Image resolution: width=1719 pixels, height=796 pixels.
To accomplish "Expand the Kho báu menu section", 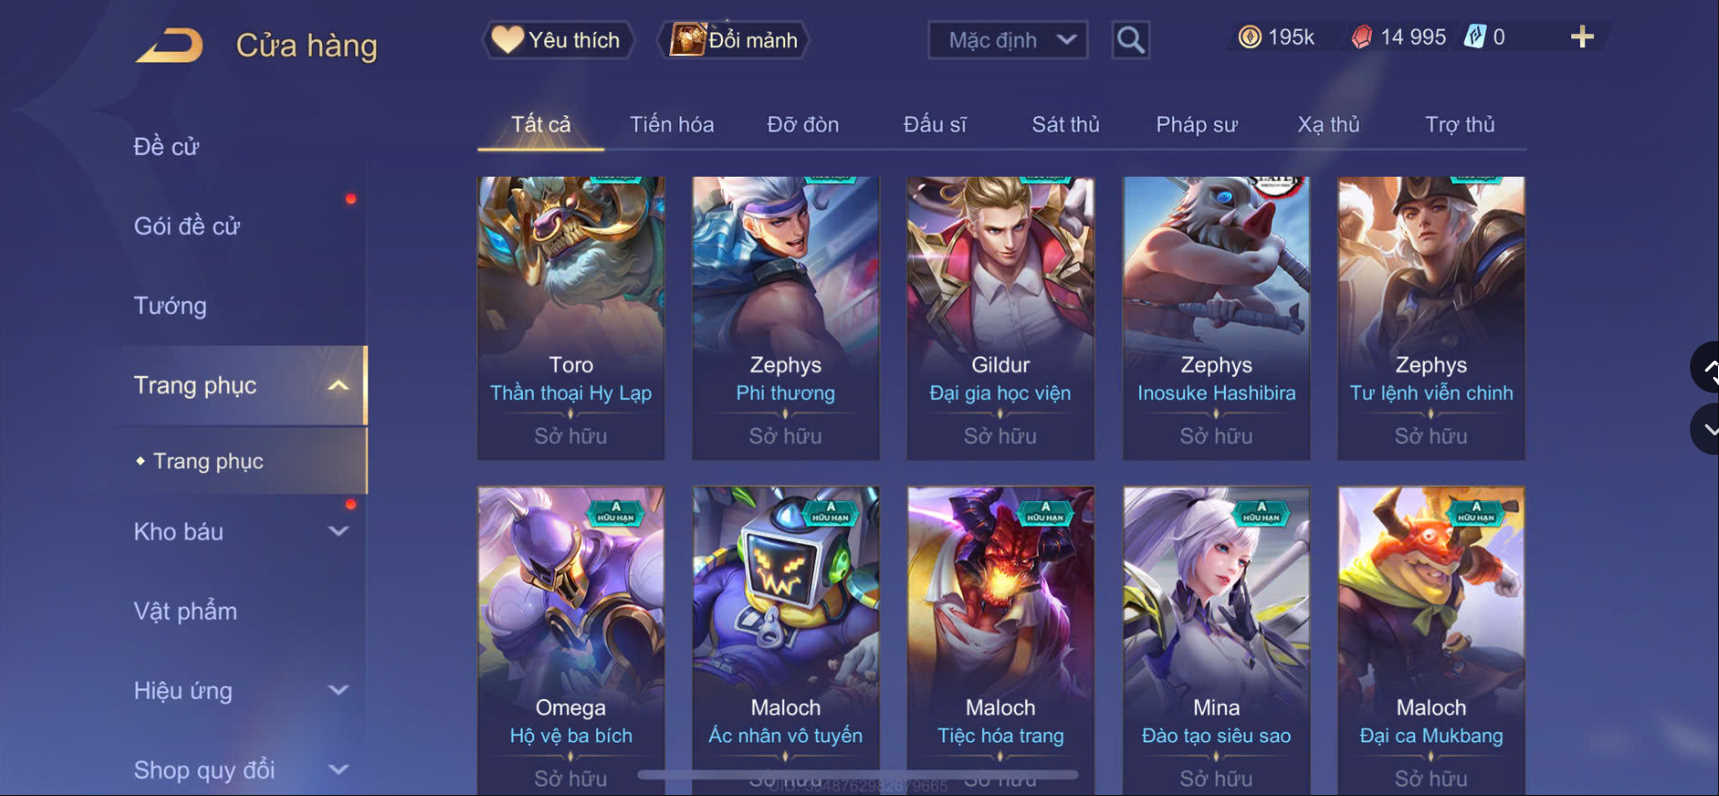I will tap(338, 532).
